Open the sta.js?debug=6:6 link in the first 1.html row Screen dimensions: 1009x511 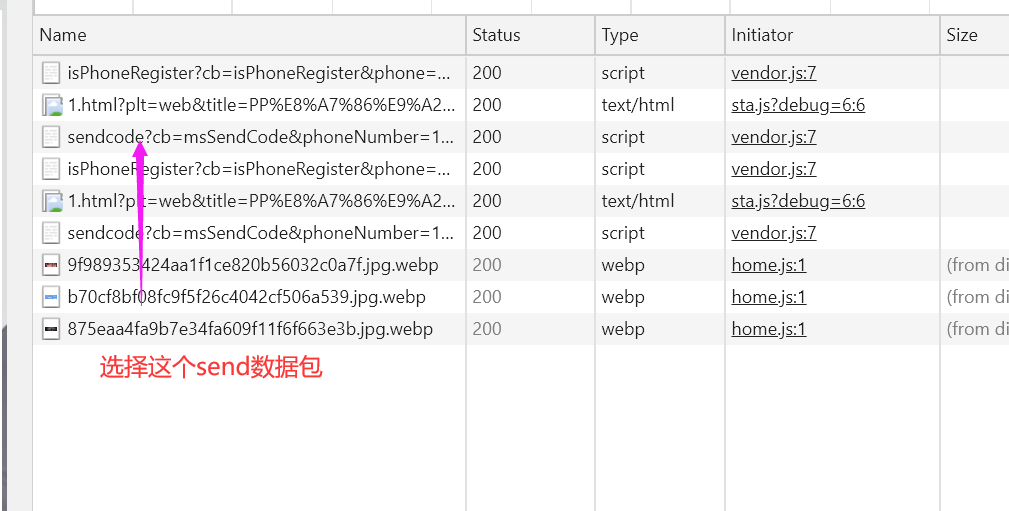[x=798, y=105]
